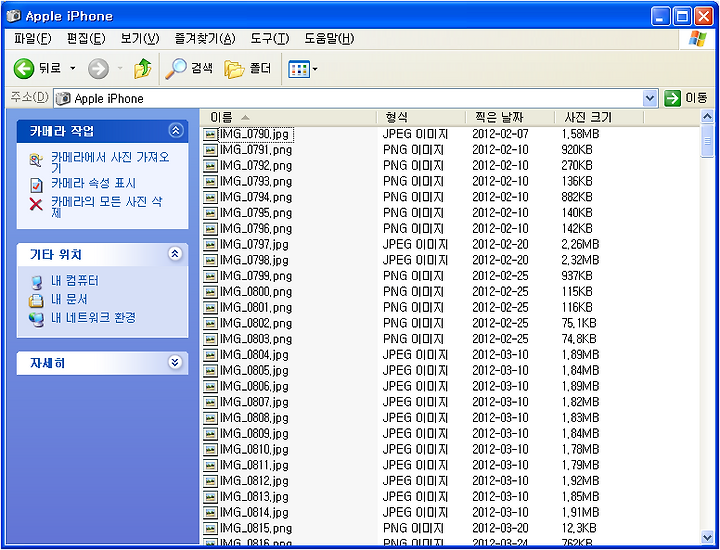Select the IMG_0791.png image icon

tap(210, 150)
